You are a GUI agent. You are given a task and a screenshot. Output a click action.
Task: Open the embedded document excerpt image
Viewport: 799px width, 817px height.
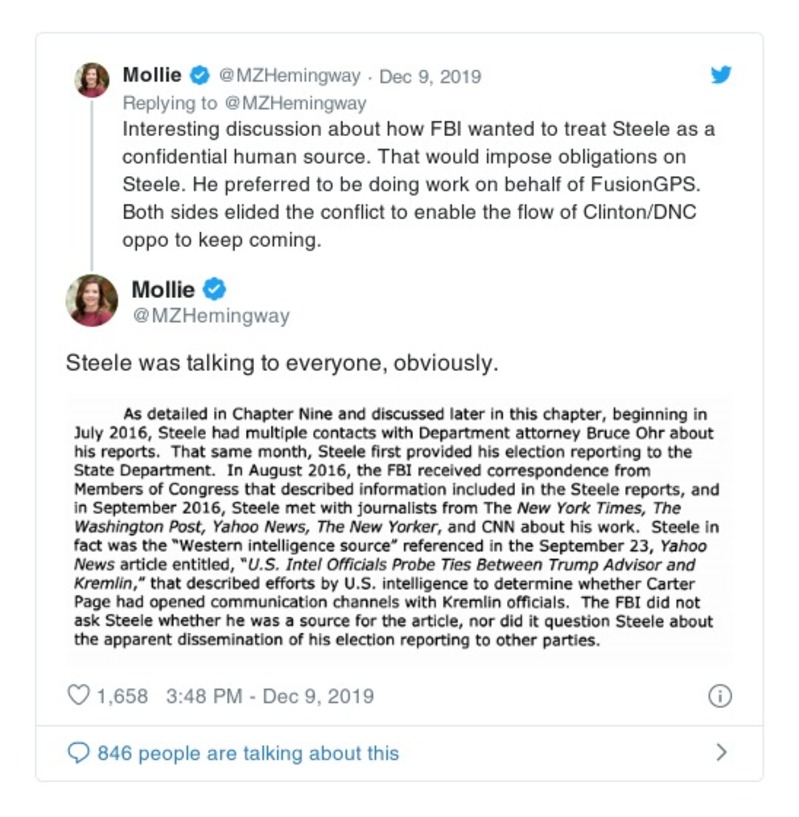pos(398,528)
